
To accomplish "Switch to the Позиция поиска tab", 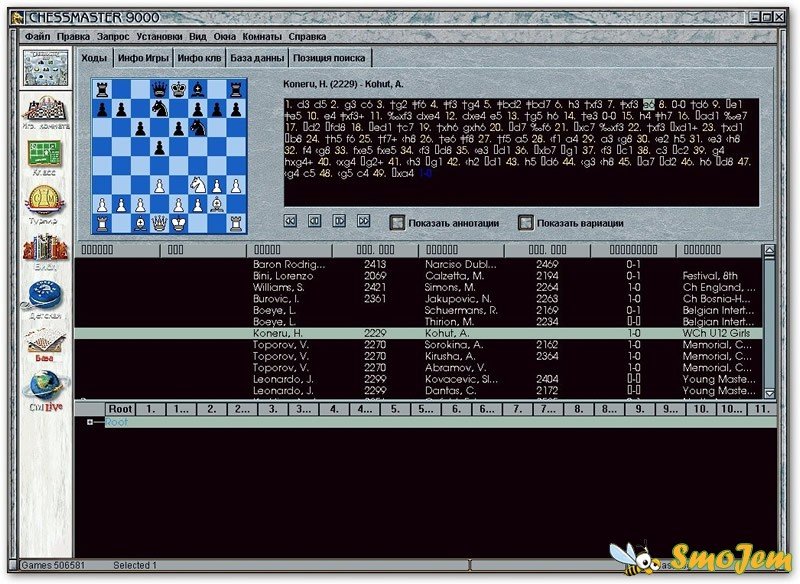I will click(x=330, y=58).
